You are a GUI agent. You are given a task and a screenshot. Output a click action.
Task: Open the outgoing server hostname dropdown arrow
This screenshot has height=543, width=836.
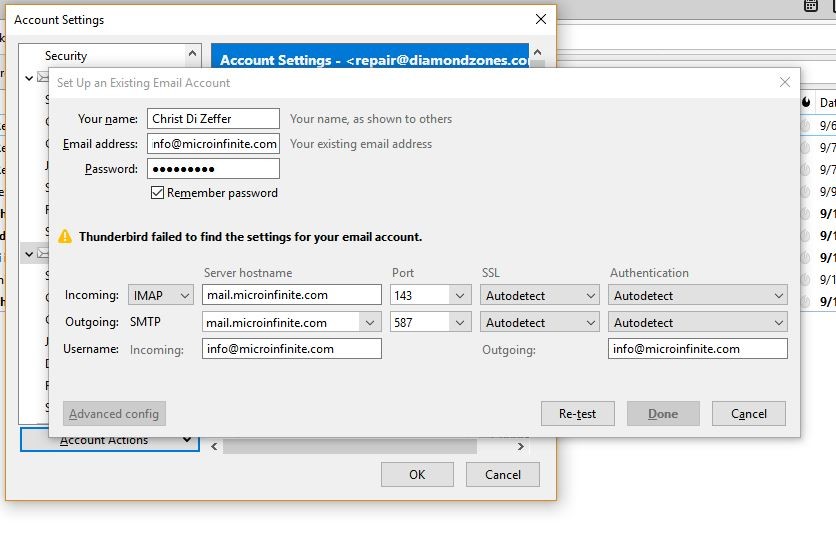369,322
